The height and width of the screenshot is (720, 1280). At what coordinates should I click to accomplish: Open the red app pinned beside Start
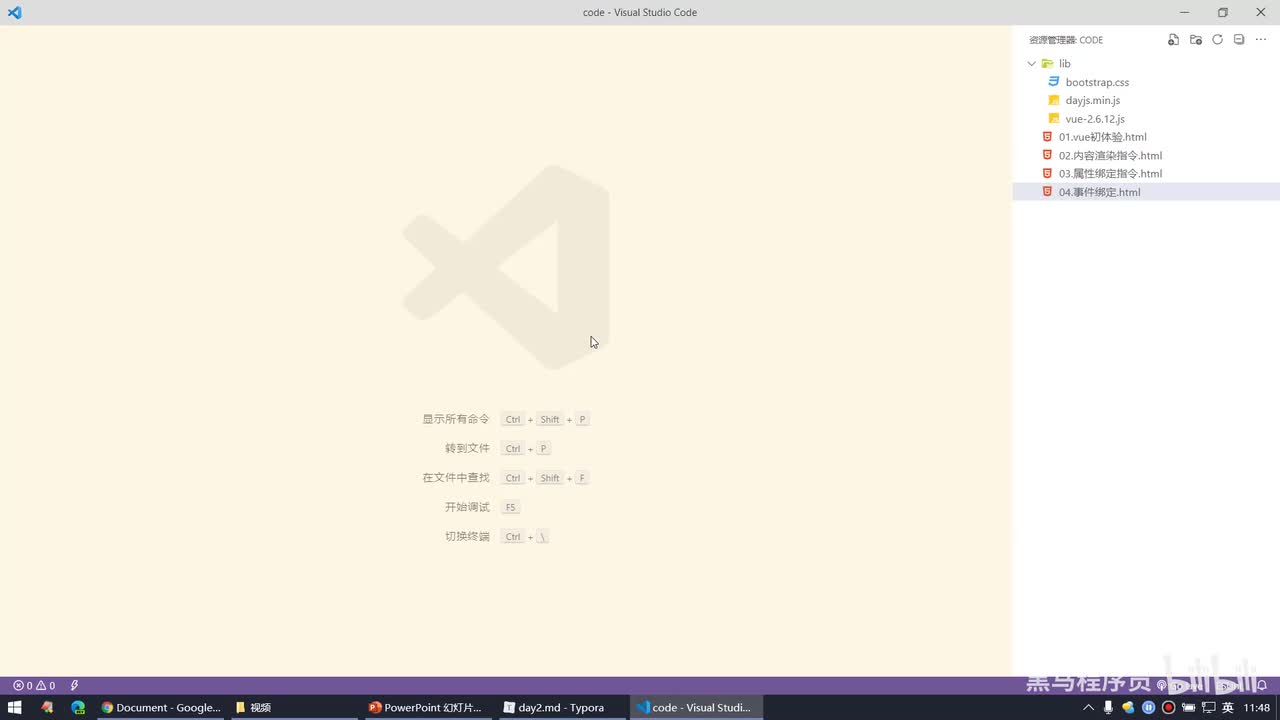click(46, 707)
